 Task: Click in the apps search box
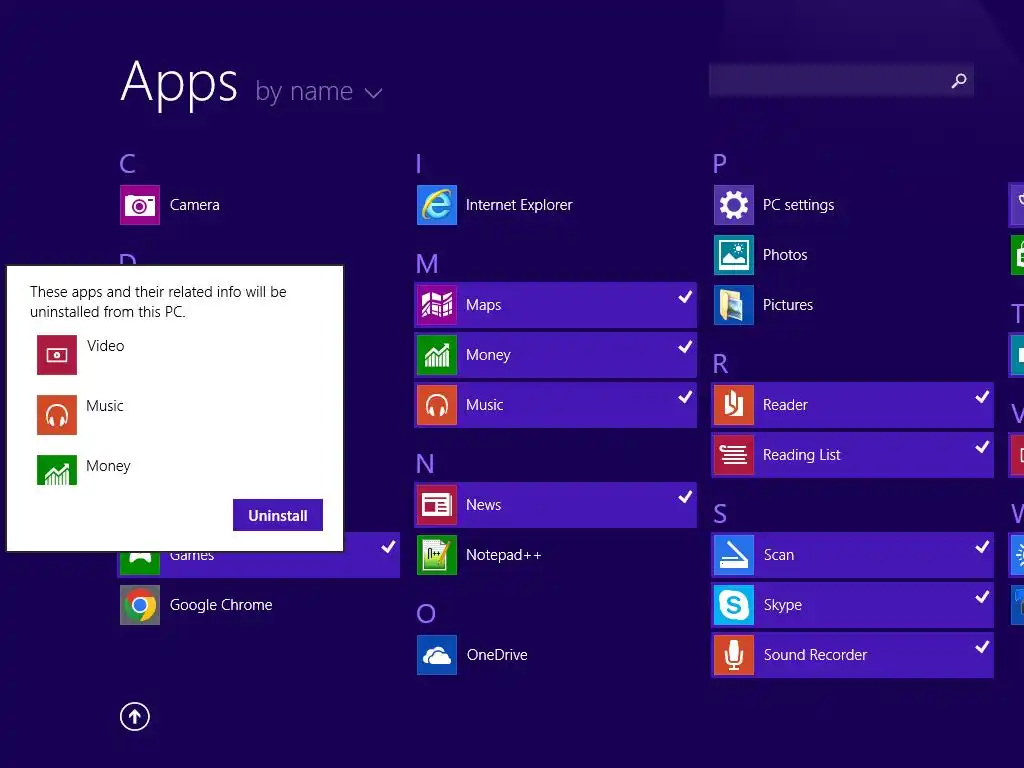841,81
